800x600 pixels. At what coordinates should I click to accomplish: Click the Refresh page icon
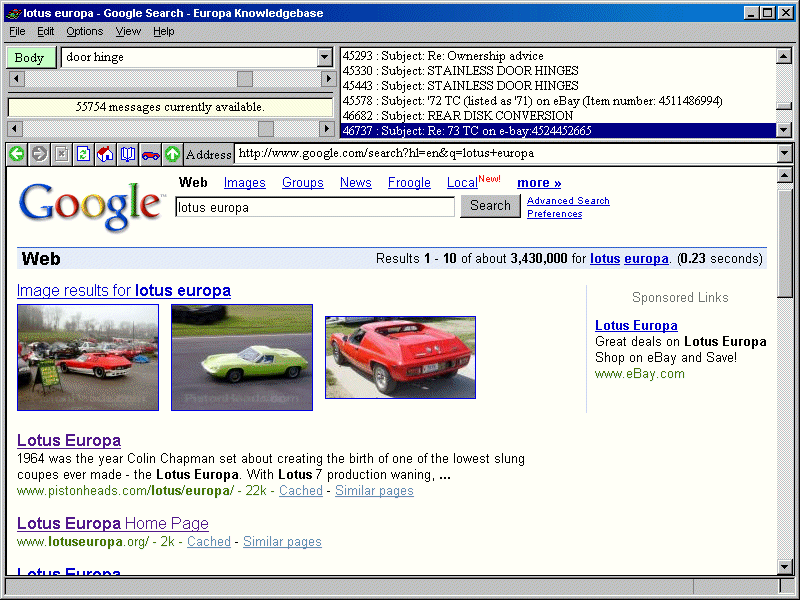(83, 154)
